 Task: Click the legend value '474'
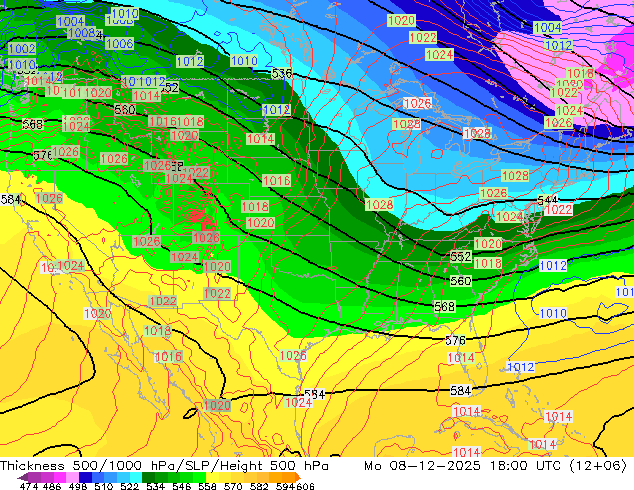point(29,486)
